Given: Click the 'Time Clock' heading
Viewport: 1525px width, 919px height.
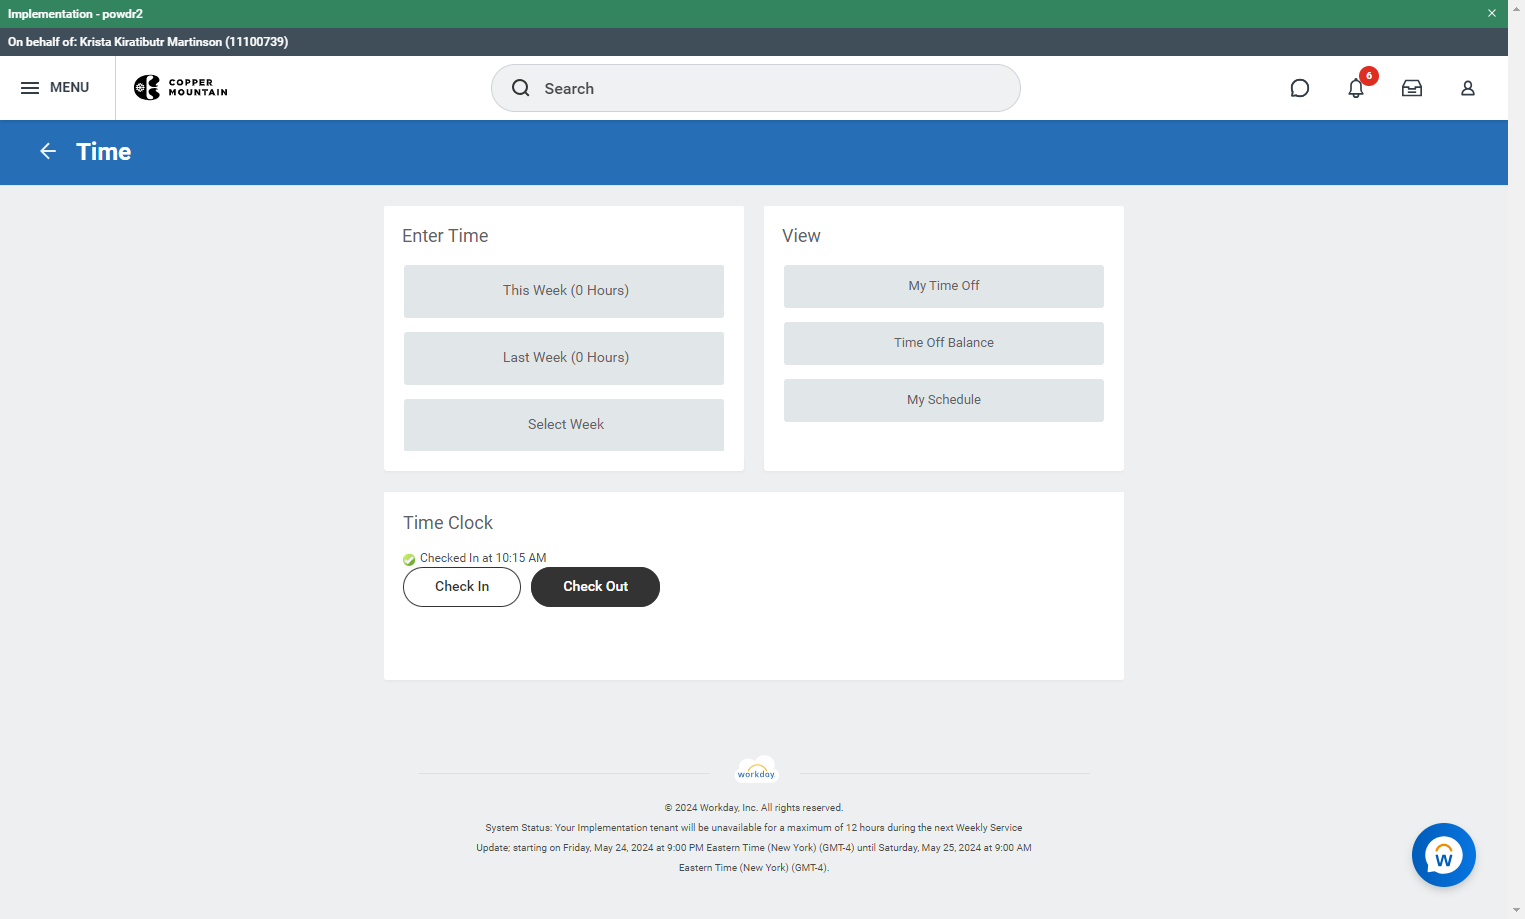Looking at the screenshot, I should click(x=448, y=523).
